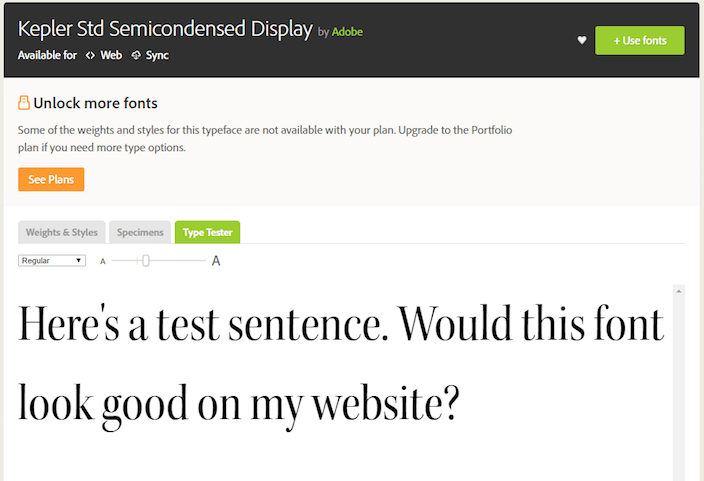Click the font size slider handle
This screenshot has height=481, width=704.
[x=146, y=261]
